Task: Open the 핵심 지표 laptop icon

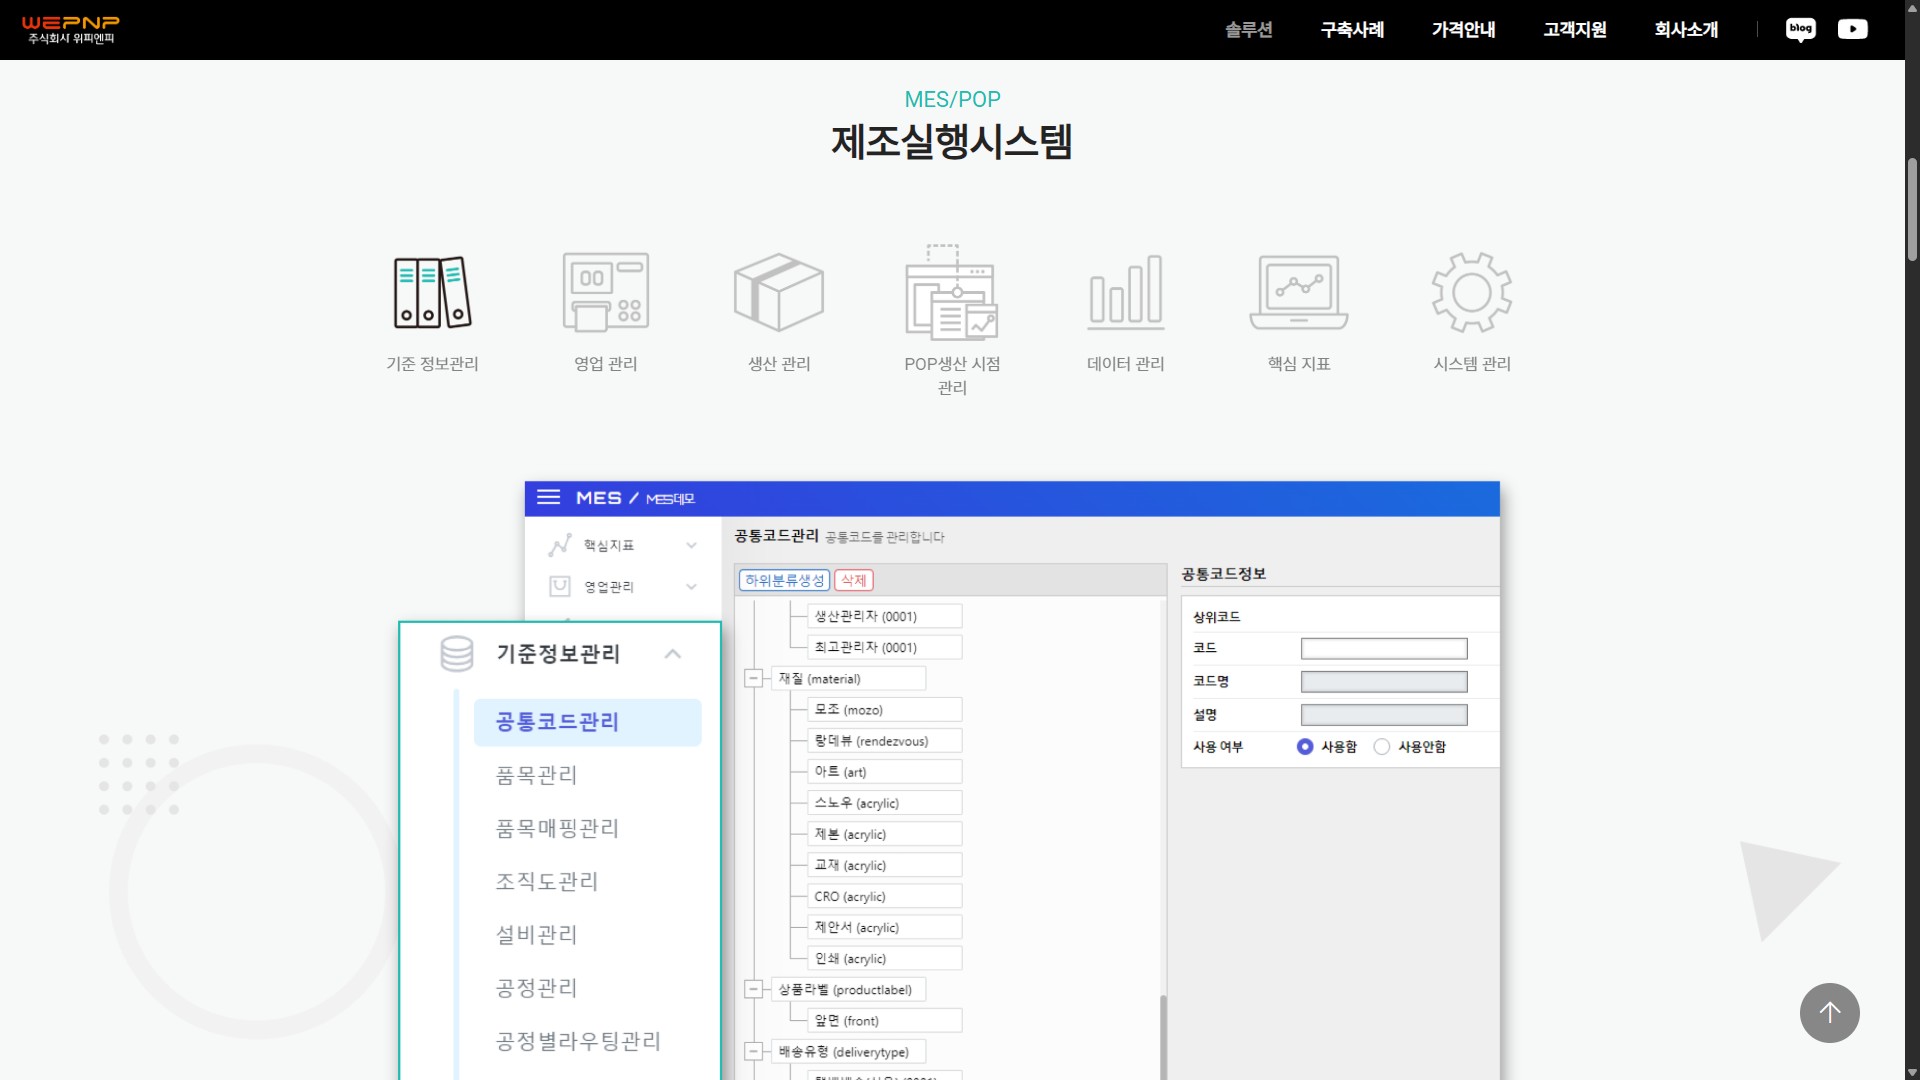Action: coord(1299,293)
